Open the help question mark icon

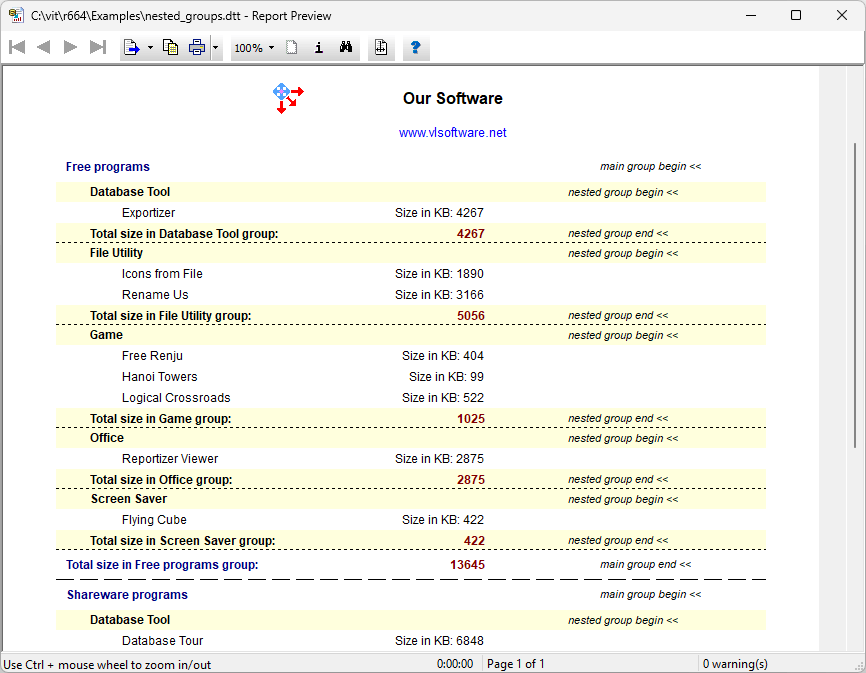[x=416, y=48]
